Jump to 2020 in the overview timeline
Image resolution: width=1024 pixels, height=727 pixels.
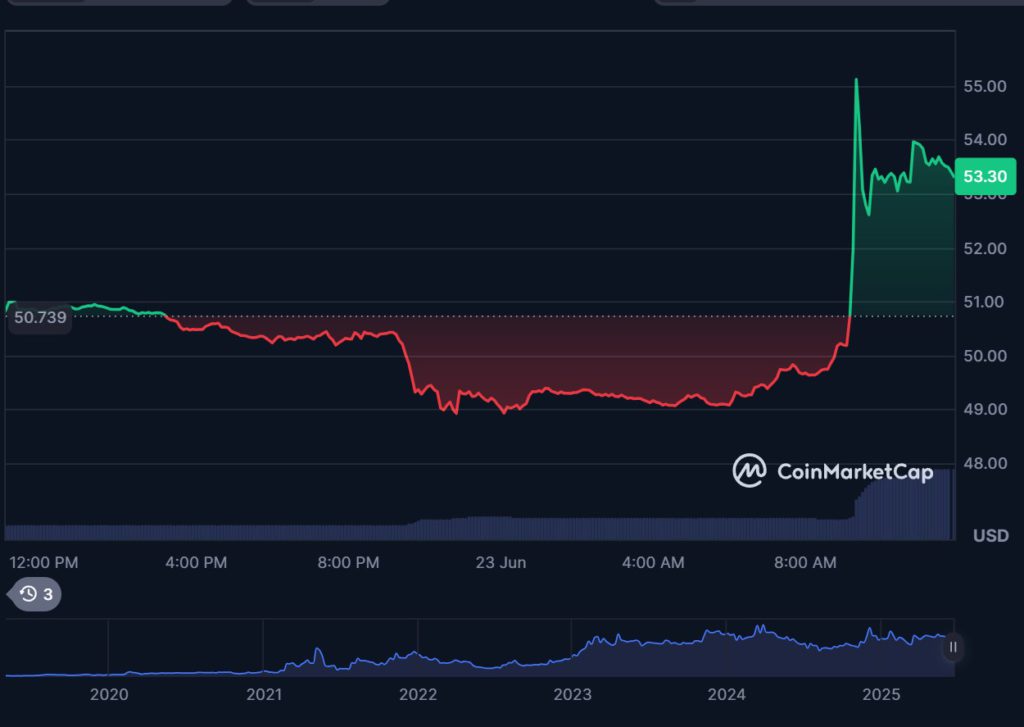[x=109, y=695]
